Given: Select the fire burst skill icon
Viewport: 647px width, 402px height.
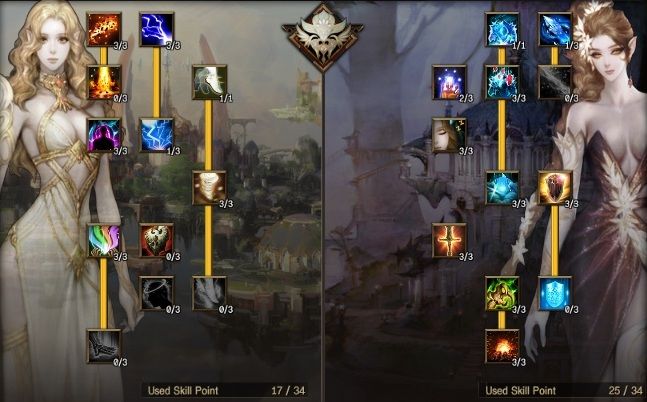Looking at the screenshot, I should (104, 30).
